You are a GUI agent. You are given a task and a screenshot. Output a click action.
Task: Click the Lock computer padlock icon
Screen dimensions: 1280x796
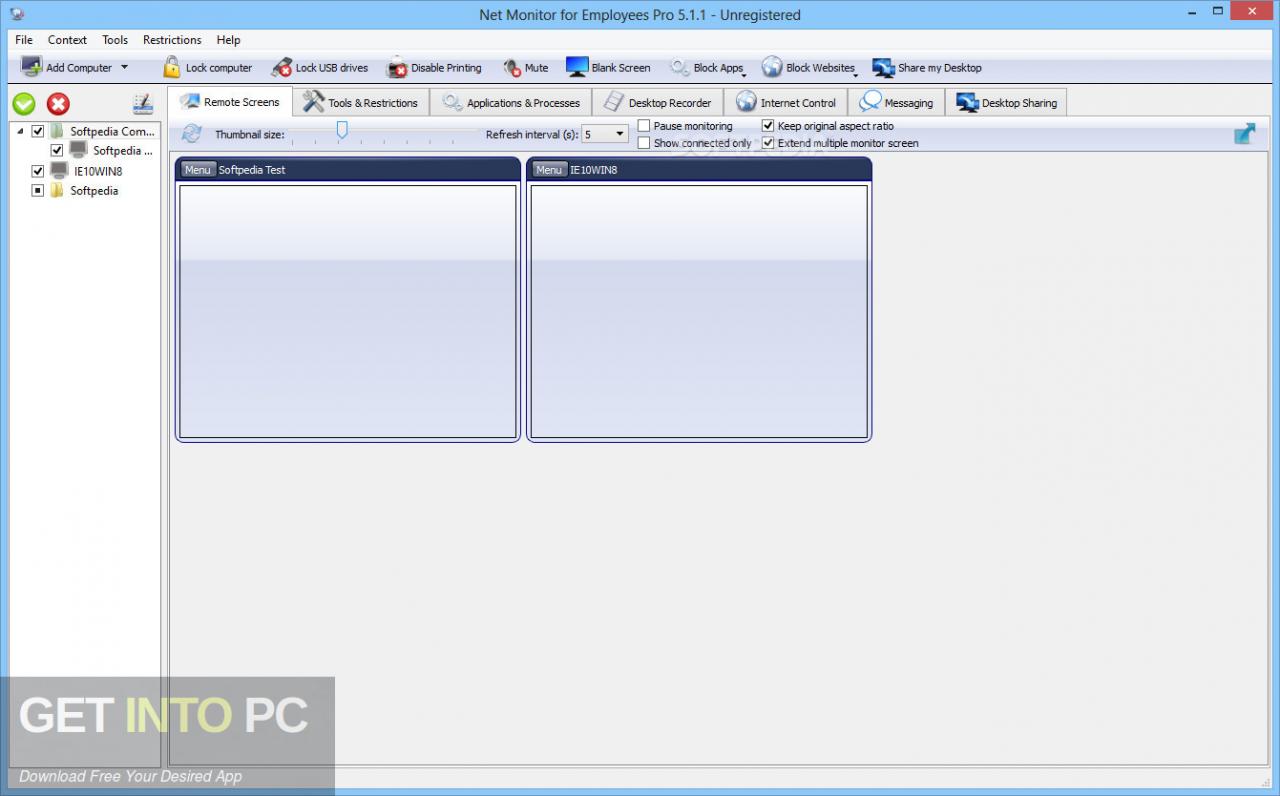click(172, 67)
